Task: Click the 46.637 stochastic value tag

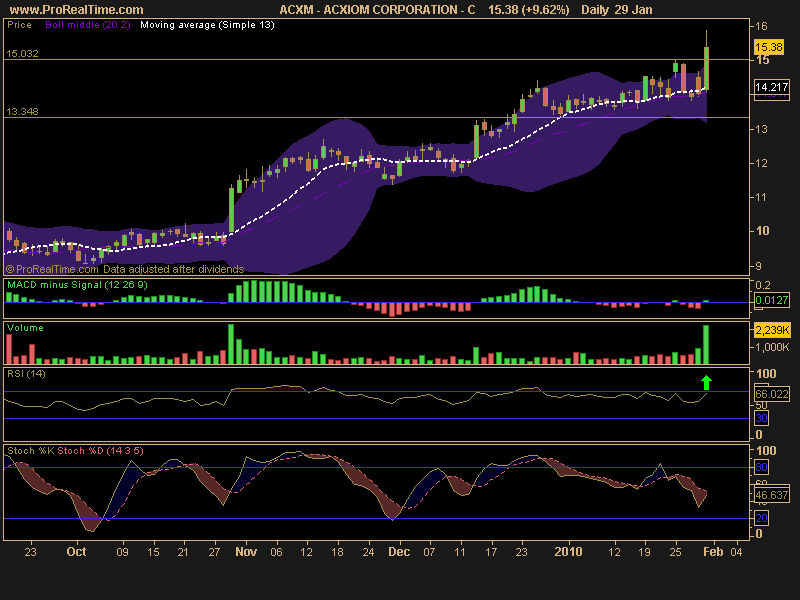Action: click(771, 495)
